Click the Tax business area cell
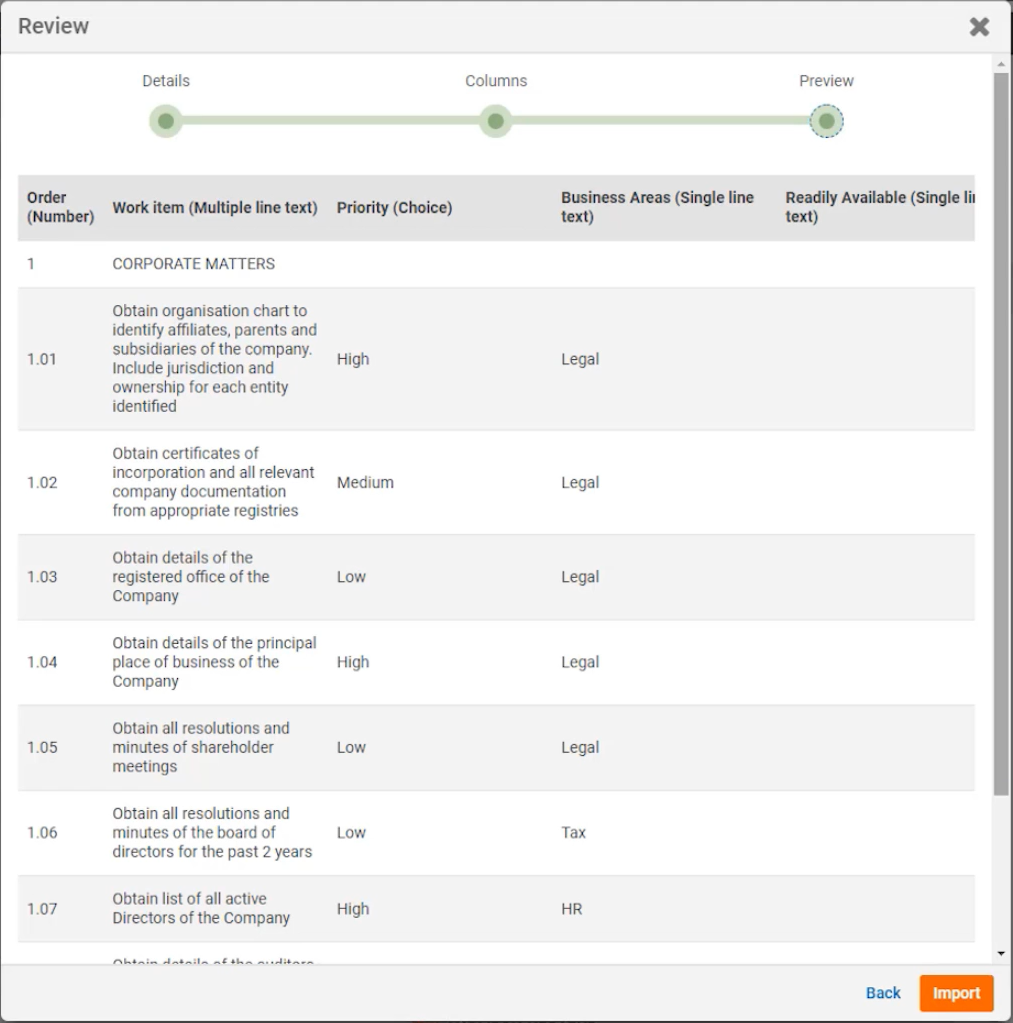Image resolution: width=1013 pixels, height=1023 pixels. point(573,832)
